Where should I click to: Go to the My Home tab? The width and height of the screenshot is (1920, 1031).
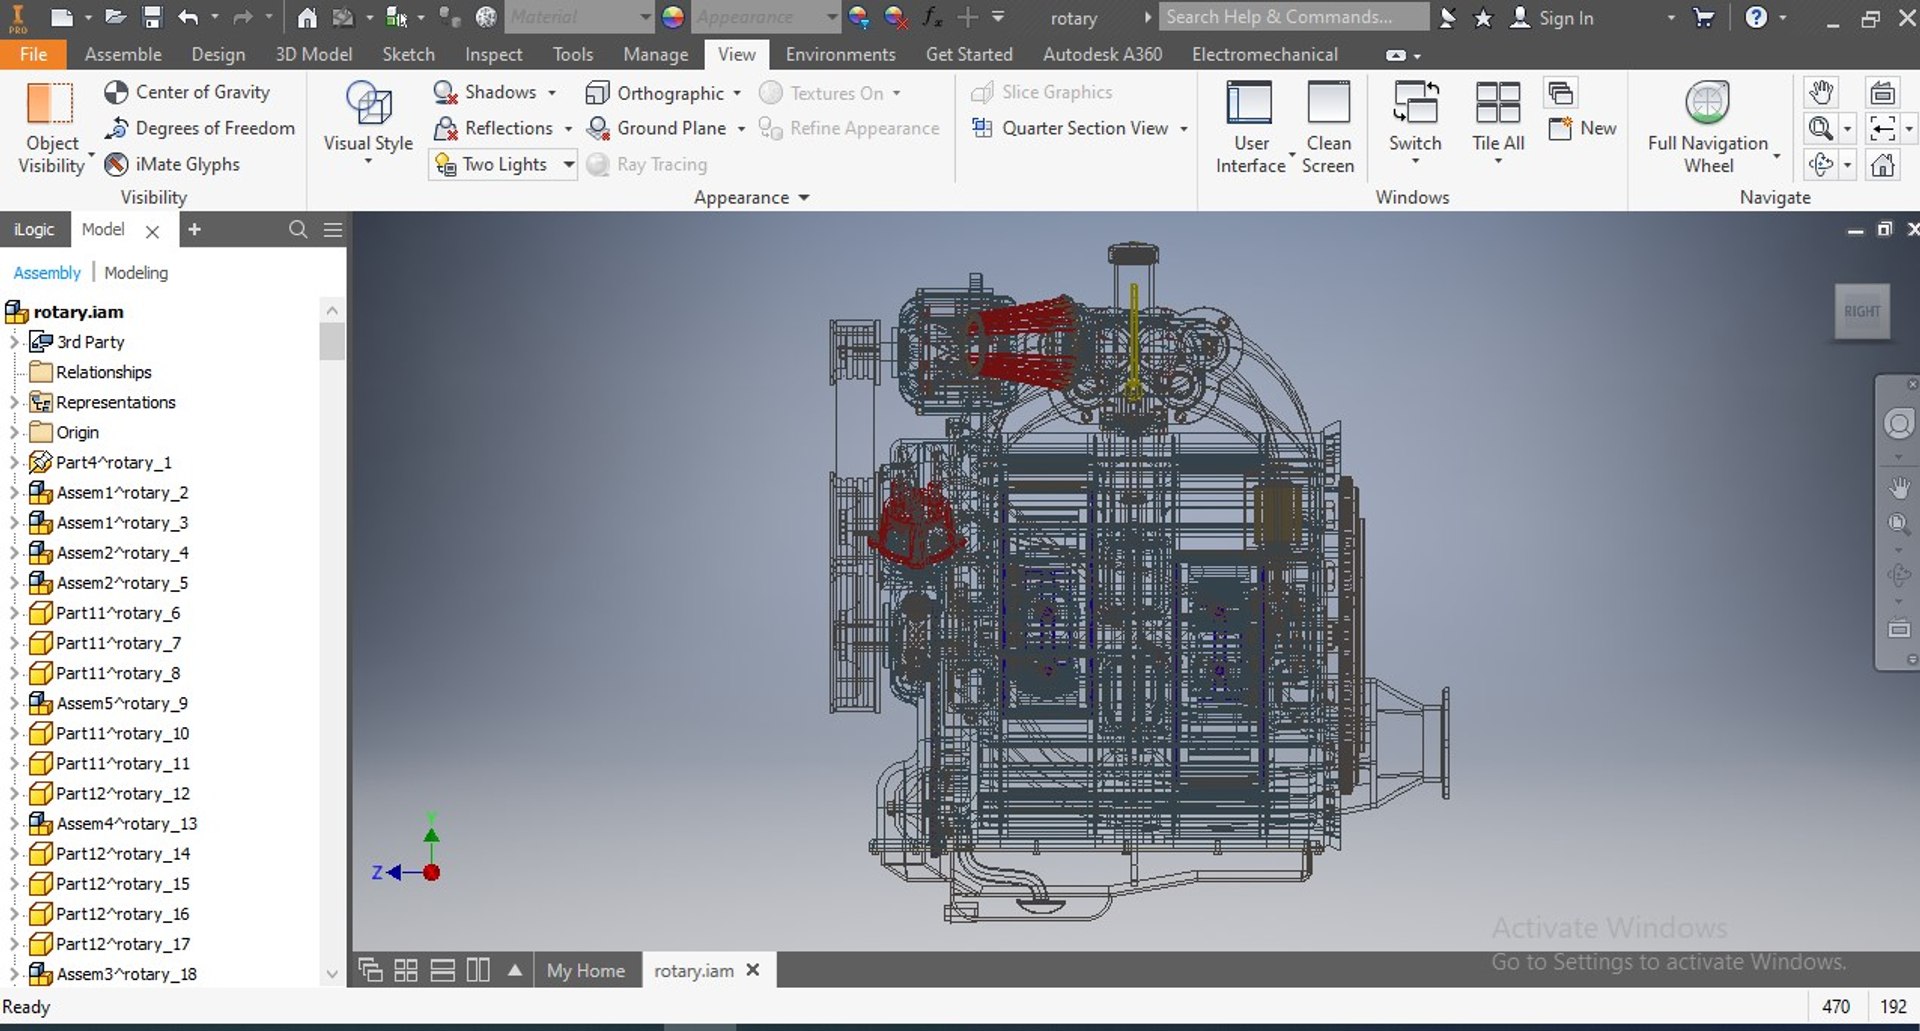point(586,970)
